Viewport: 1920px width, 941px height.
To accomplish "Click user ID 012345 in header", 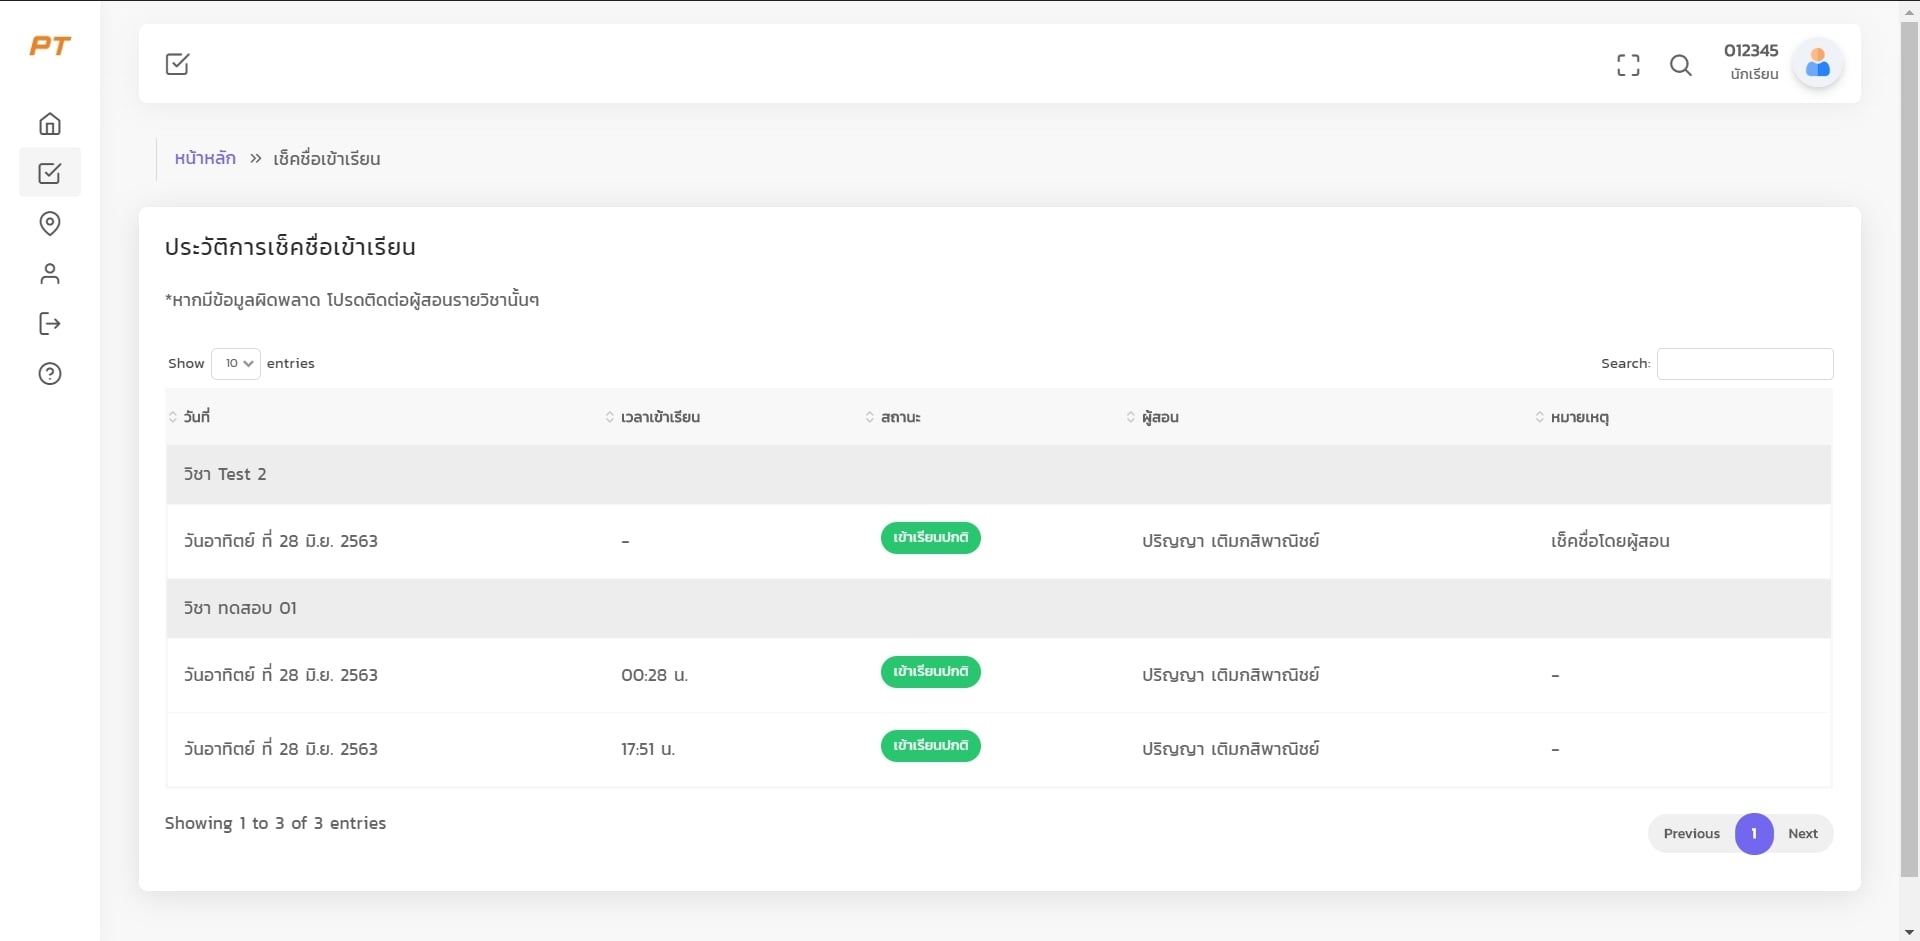I will [1751, 50].
